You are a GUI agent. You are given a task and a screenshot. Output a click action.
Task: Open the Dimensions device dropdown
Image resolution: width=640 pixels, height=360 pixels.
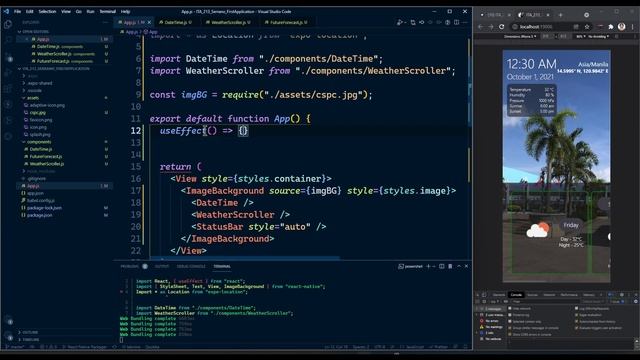[520, 36]
